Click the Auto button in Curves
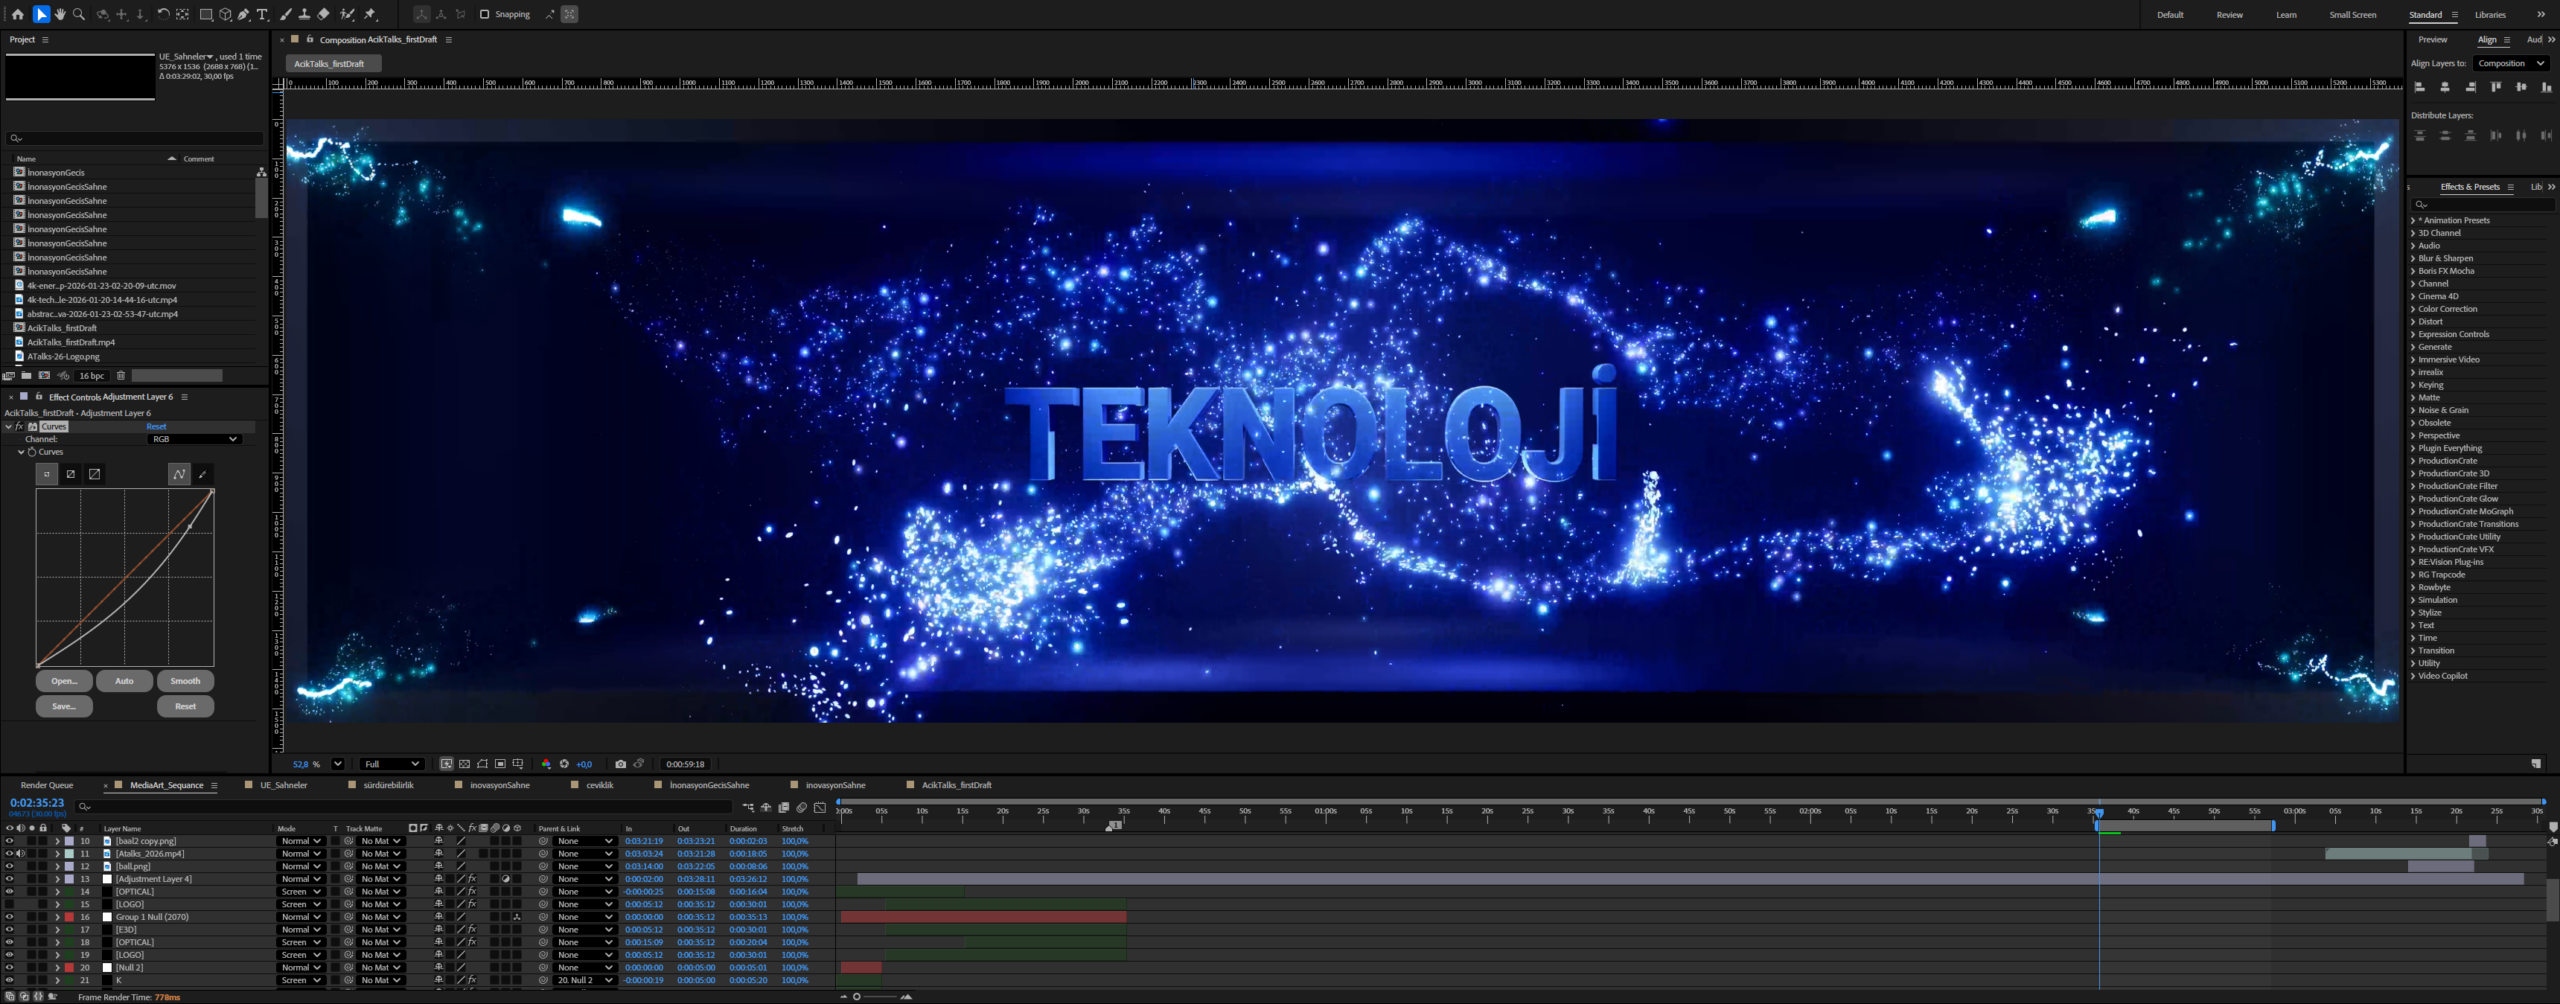The height and width of the screenshot is (1004, 2560). pyautogui.click(x=124, y=681)
